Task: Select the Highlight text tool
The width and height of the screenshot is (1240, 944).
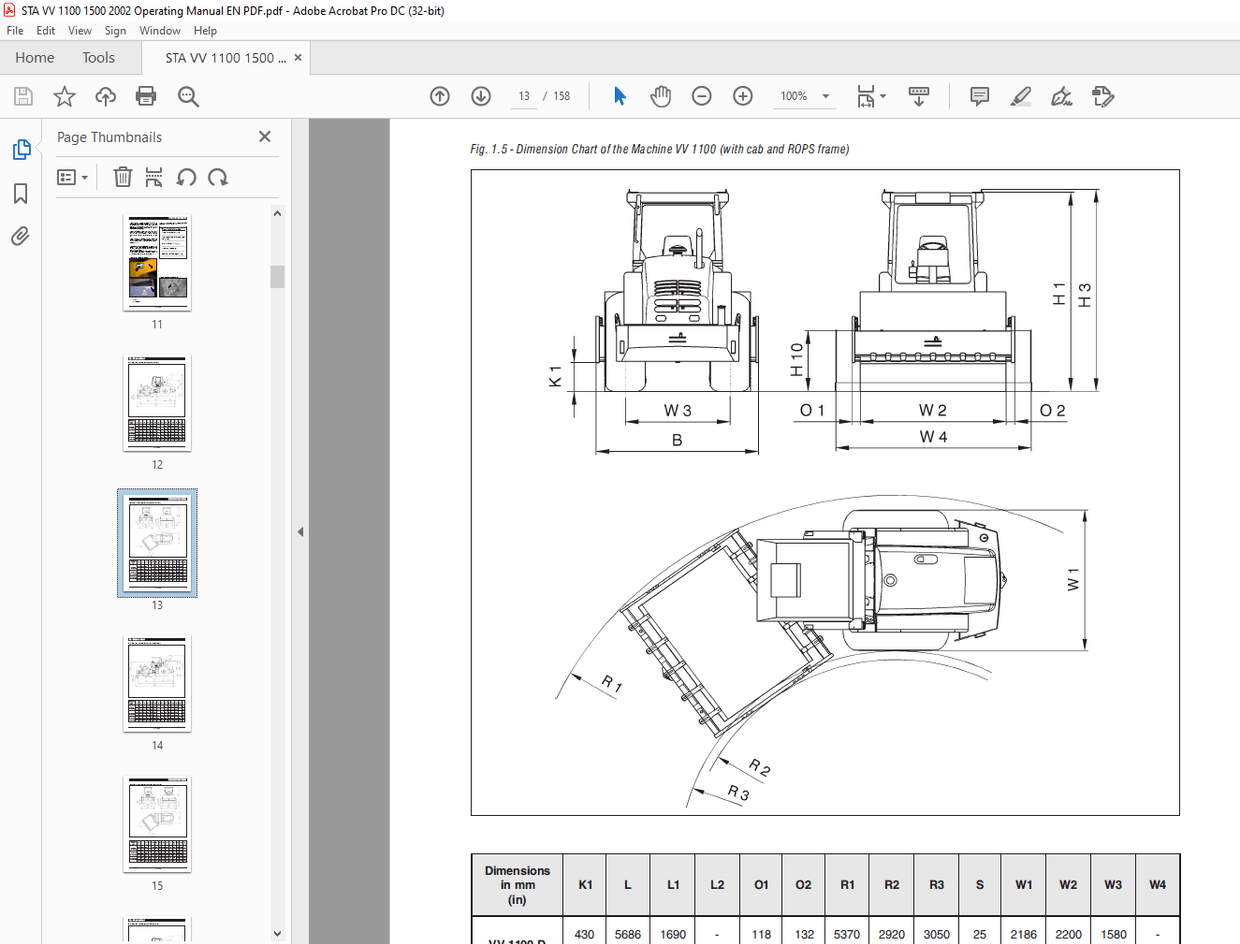Action: tap(1021, 96)
